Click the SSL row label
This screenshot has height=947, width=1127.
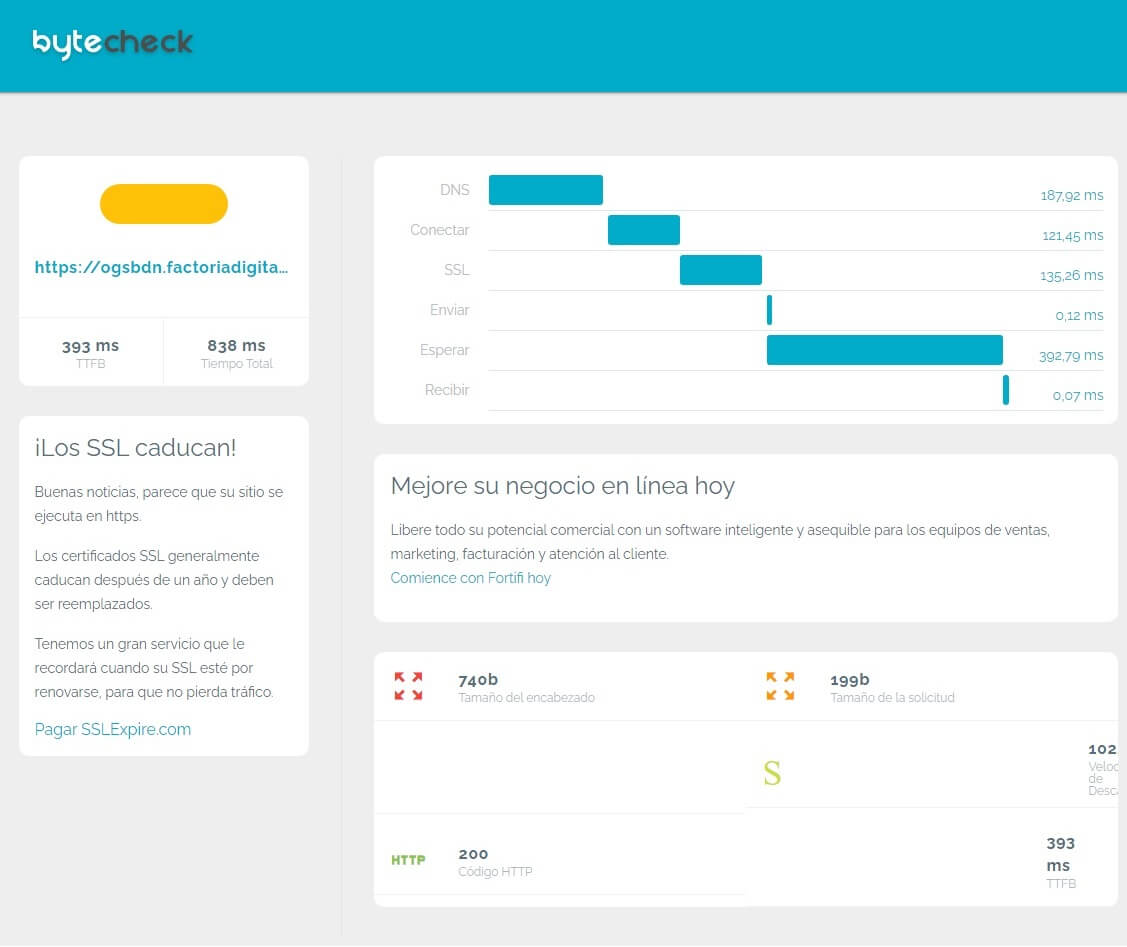click(x=456, y=270)
